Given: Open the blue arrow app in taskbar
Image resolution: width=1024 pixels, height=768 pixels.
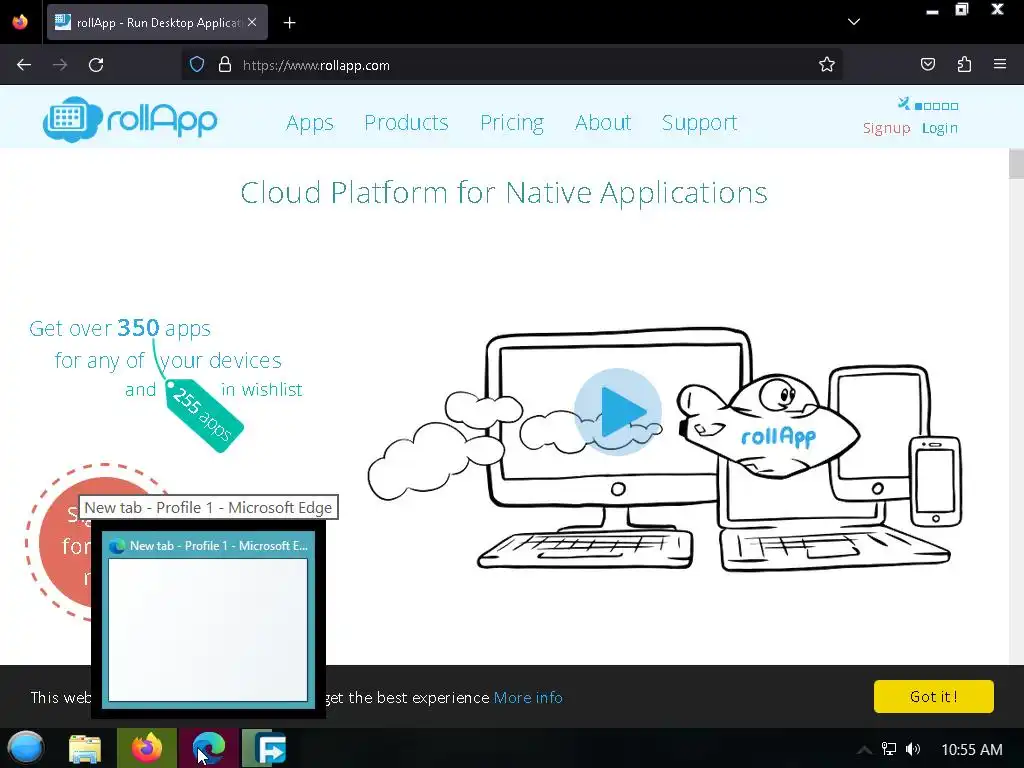Looking at the screenshot, I should [x=265, y=748].
